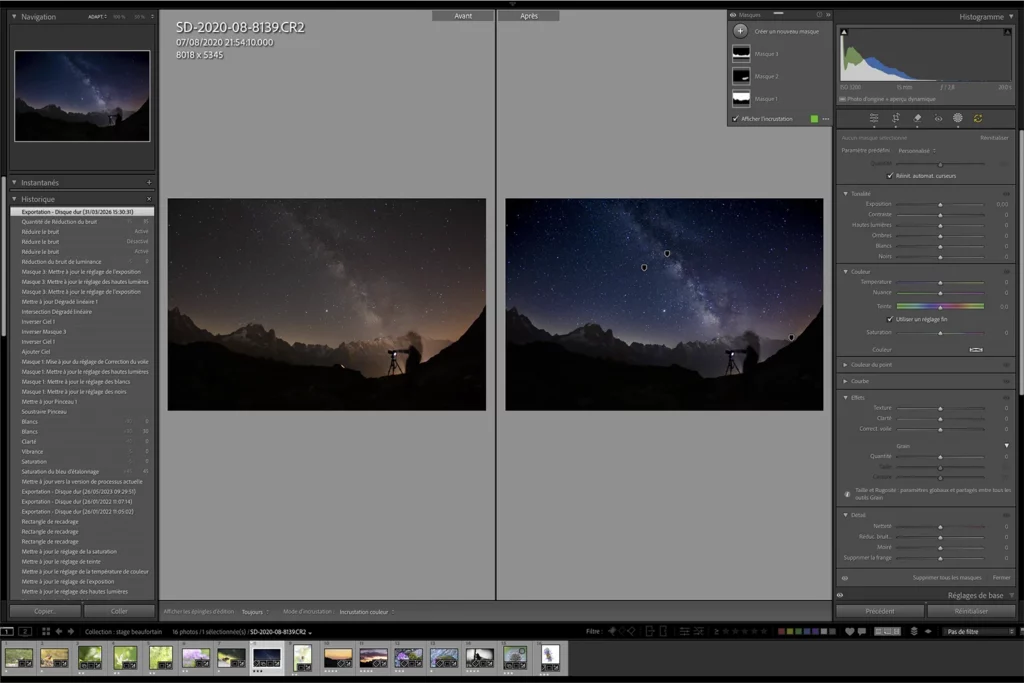Click the comment bubble filter icon
Viewport: 1024px width, 683px height.
(861, 631)
